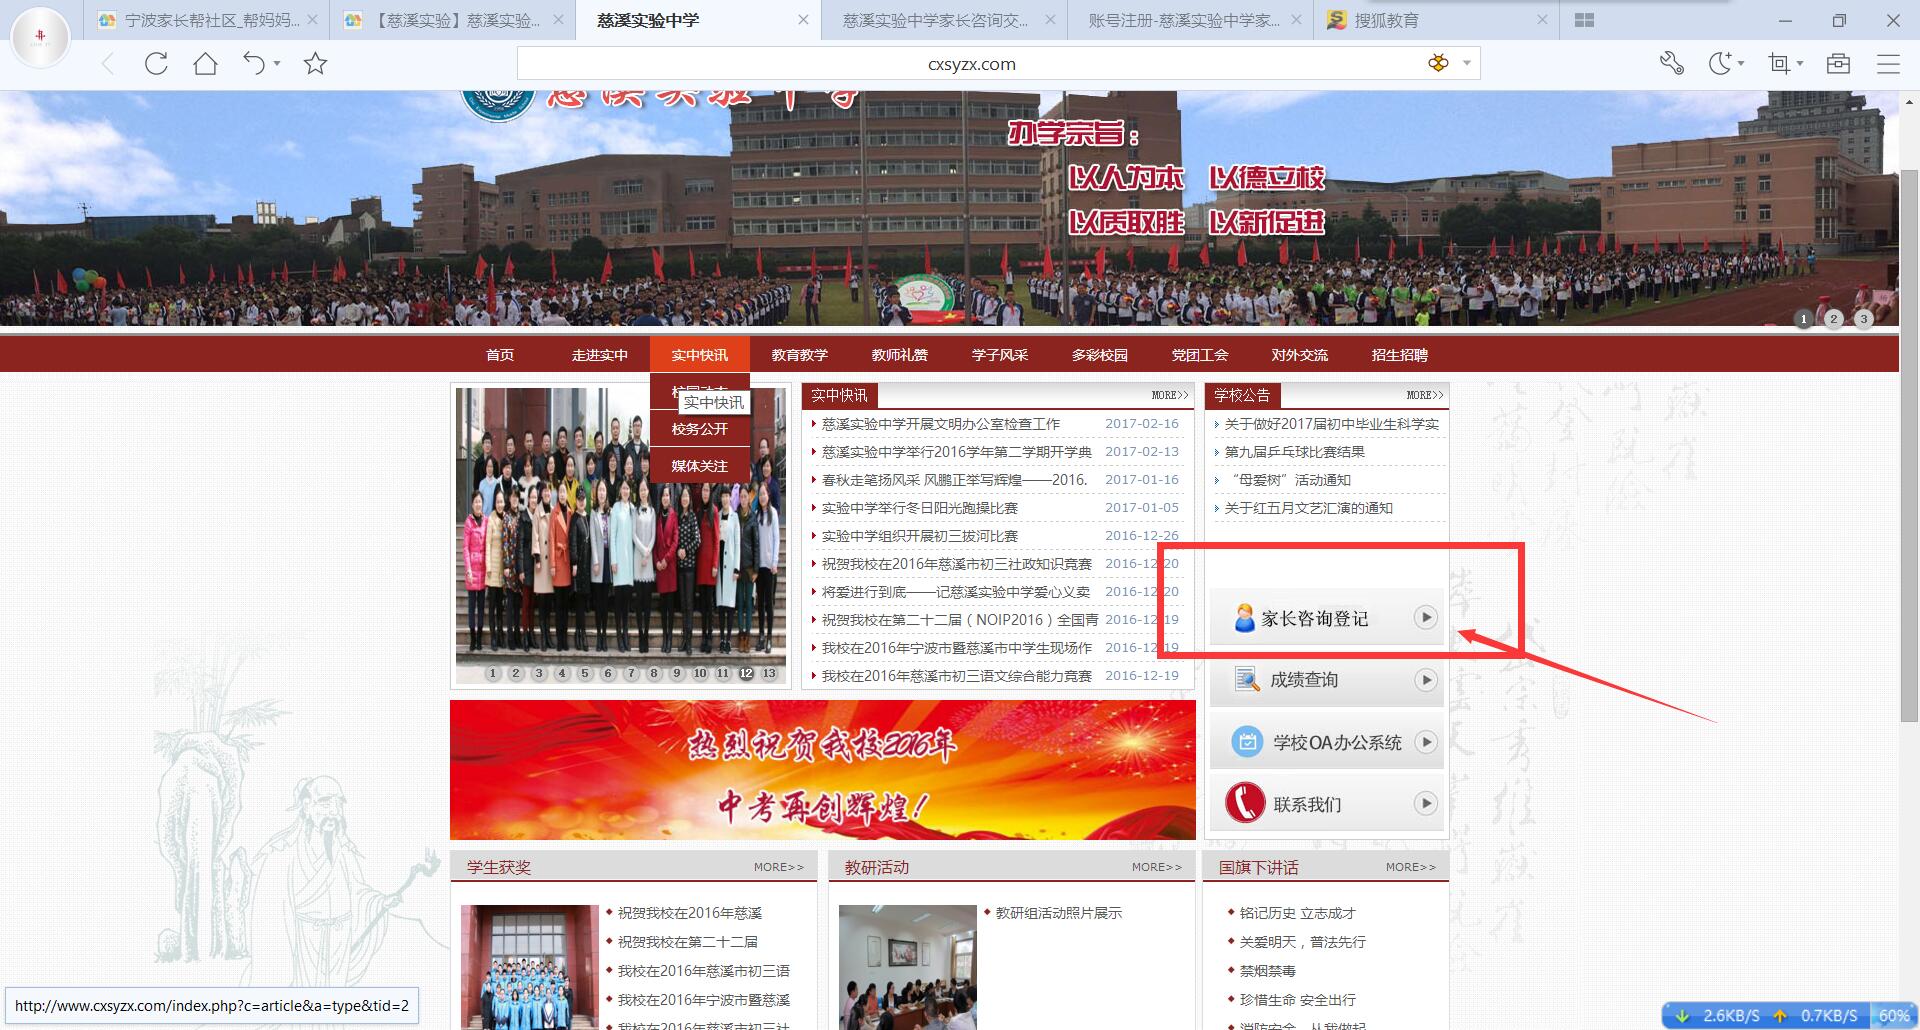The height and width of the screenshot is (1030, 1920).
Task: Open MORE link in 学校公告 section
Action: pyautogui.click(x=1424, y=395)
